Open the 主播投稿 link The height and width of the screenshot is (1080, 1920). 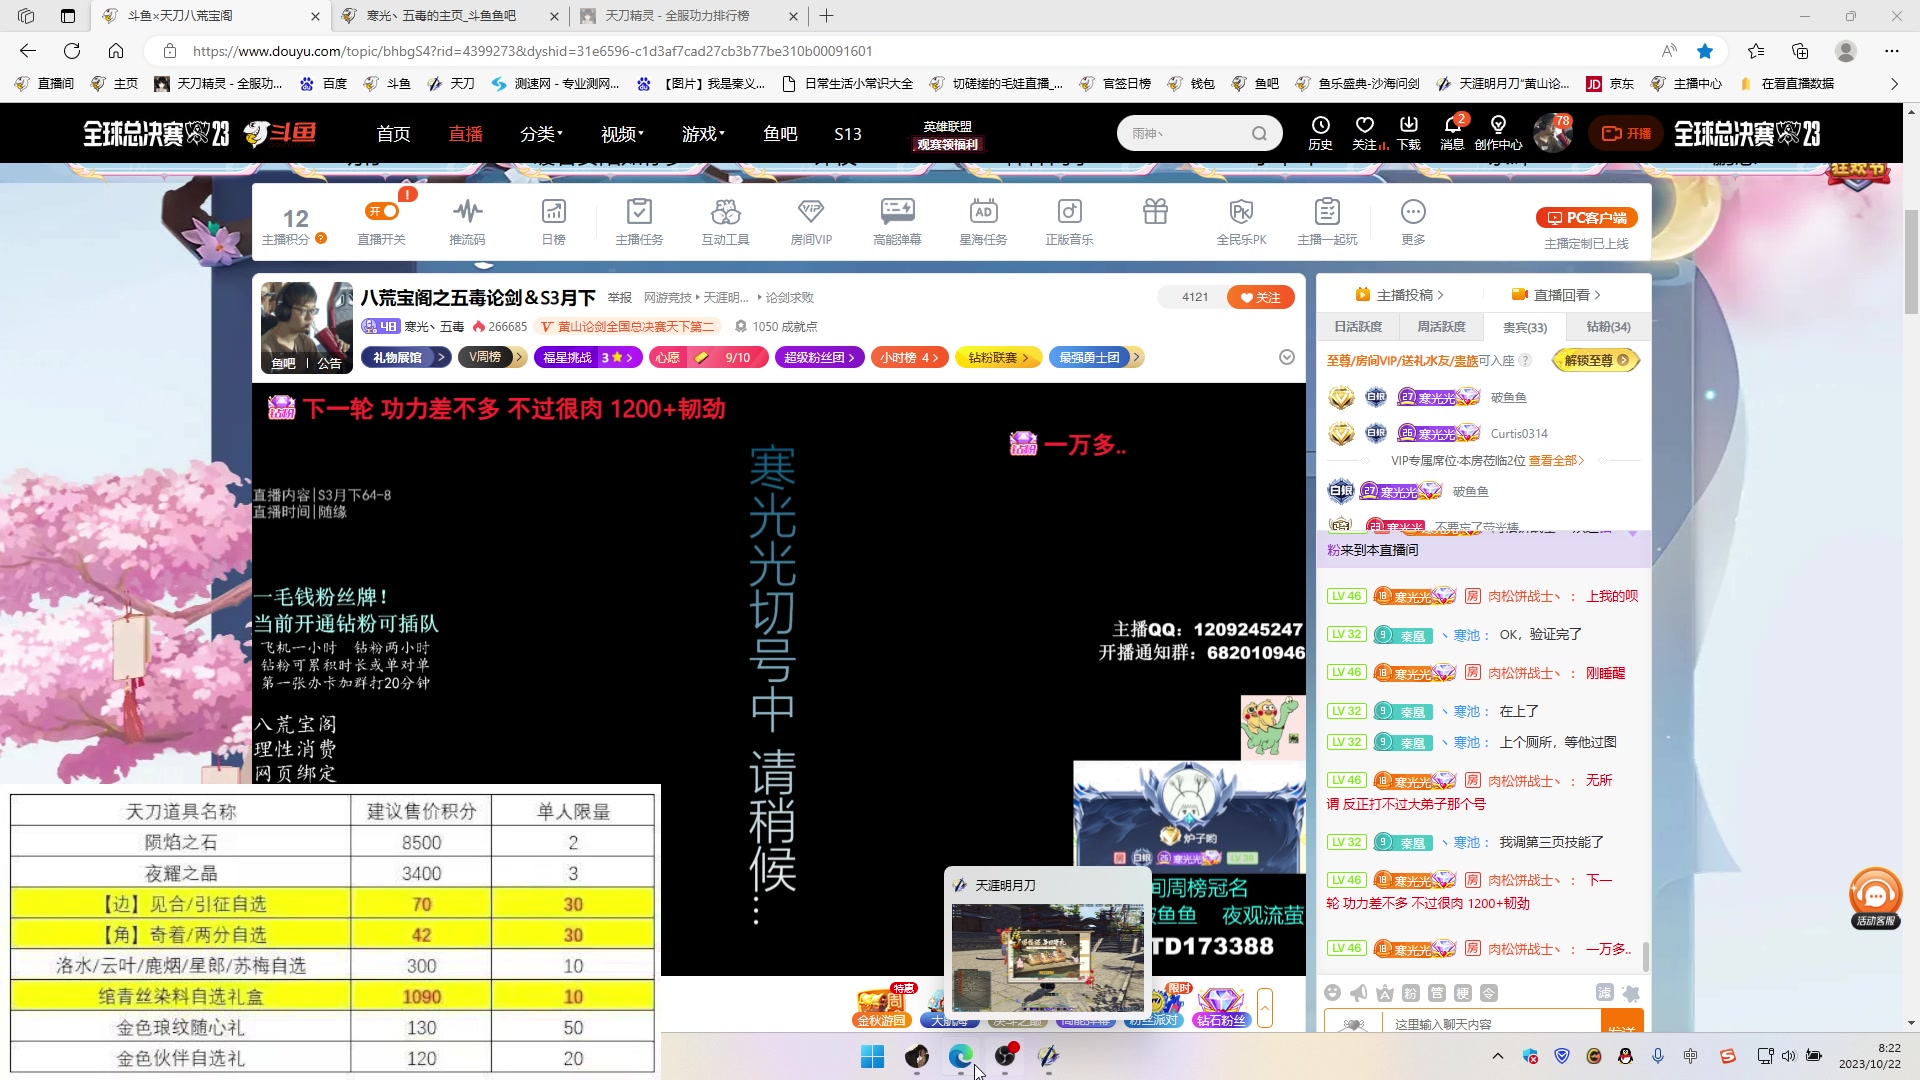(1399, 295)
